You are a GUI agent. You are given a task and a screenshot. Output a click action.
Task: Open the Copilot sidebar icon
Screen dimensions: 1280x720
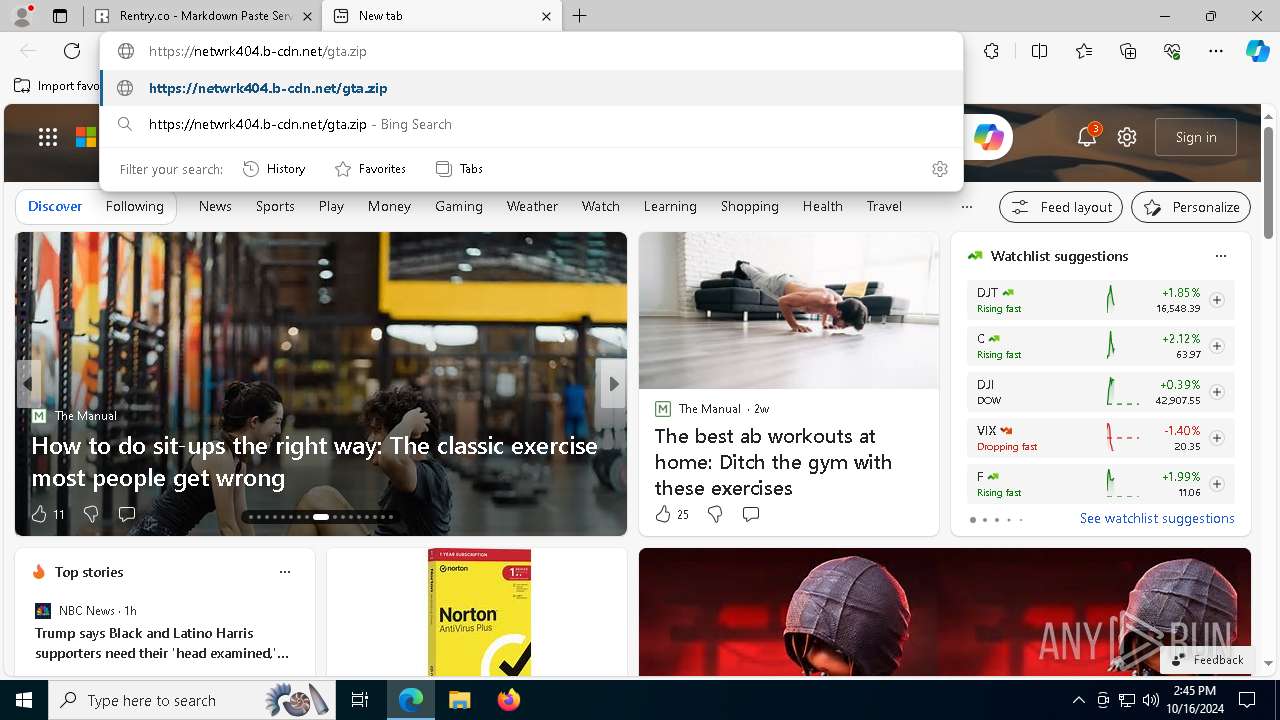tap(1258, 51)
